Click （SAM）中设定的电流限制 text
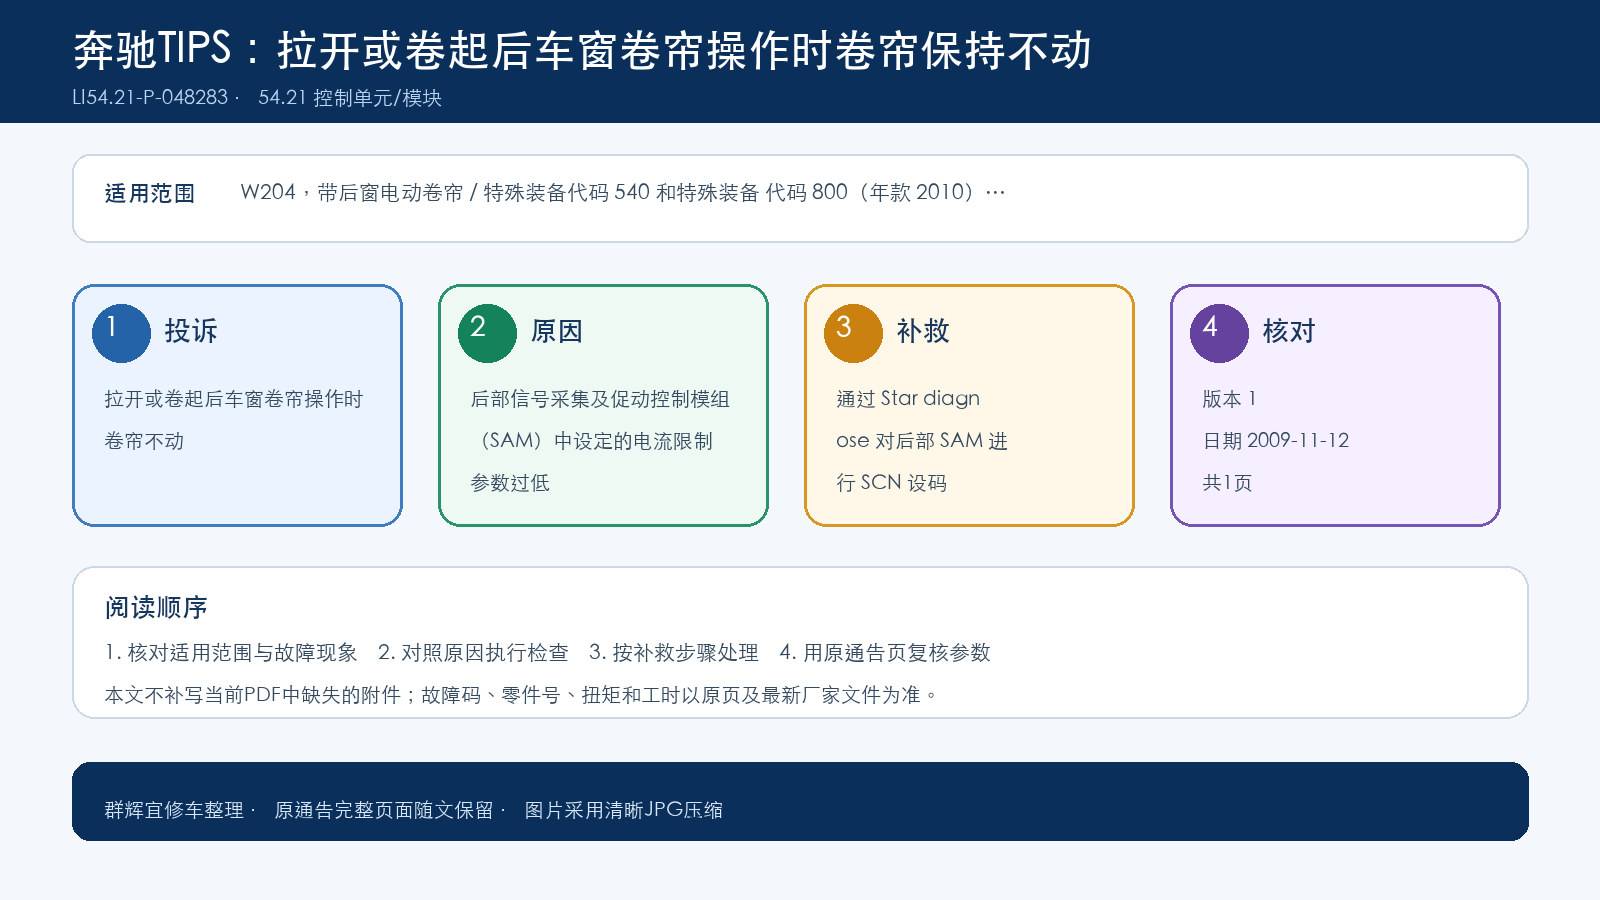This screenshot has height=900, width=1600. [x=592, y=441]
